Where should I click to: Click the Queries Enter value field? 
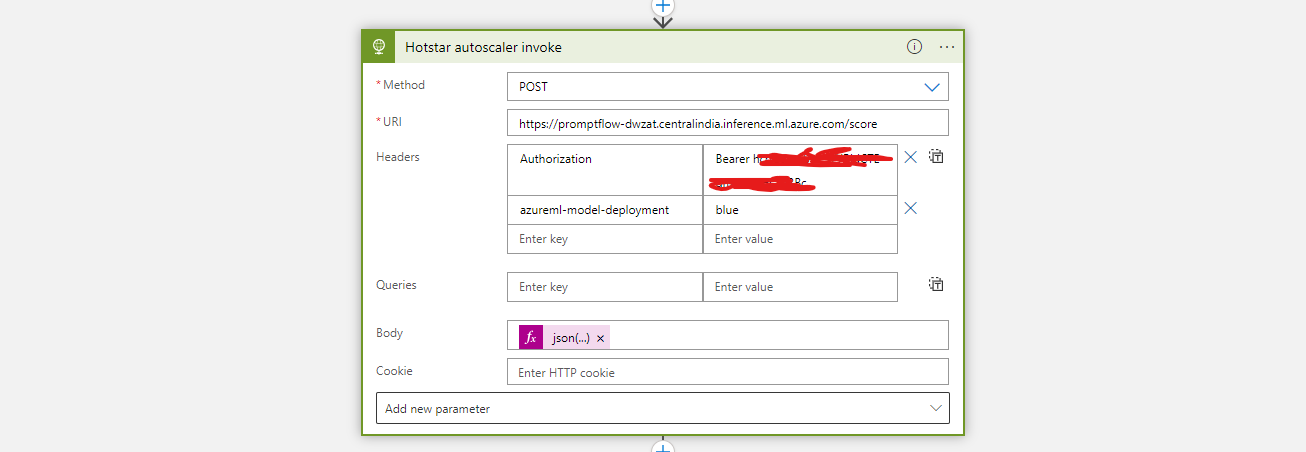click(x=800, y=287)
